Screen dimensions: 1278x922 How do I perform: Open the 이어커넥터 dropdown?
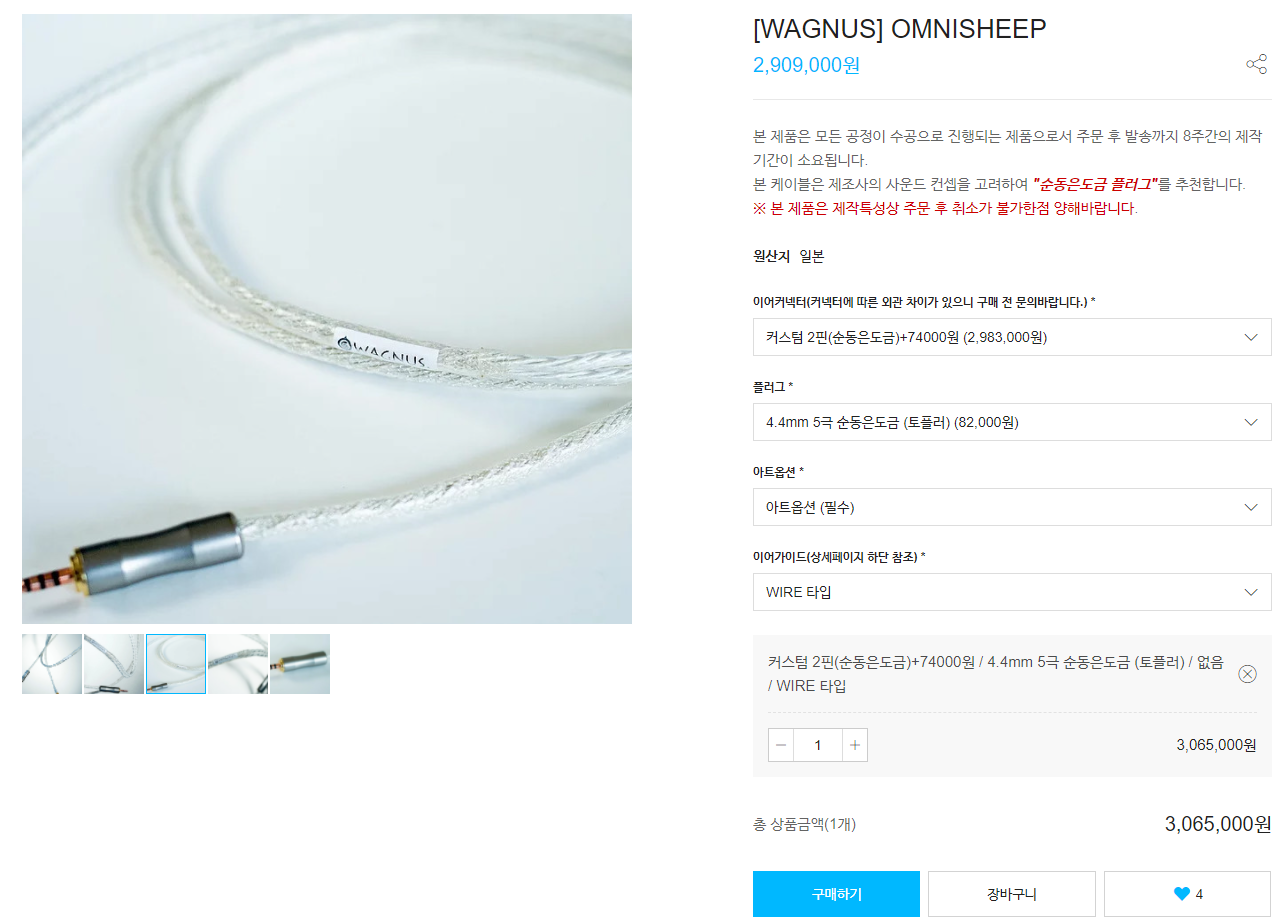click(x=1012, y=337)
